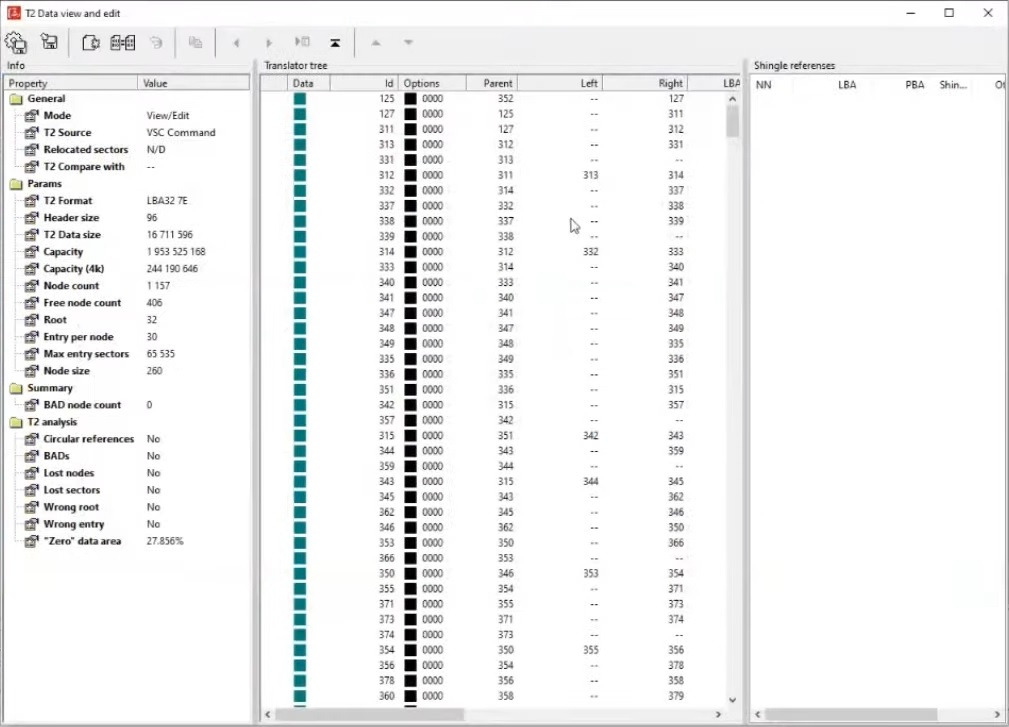The height and width of the screenshot is (727, 1009).
Task: Click the greyed-out copy toolbar icon
Action: (x=195, y=42)
